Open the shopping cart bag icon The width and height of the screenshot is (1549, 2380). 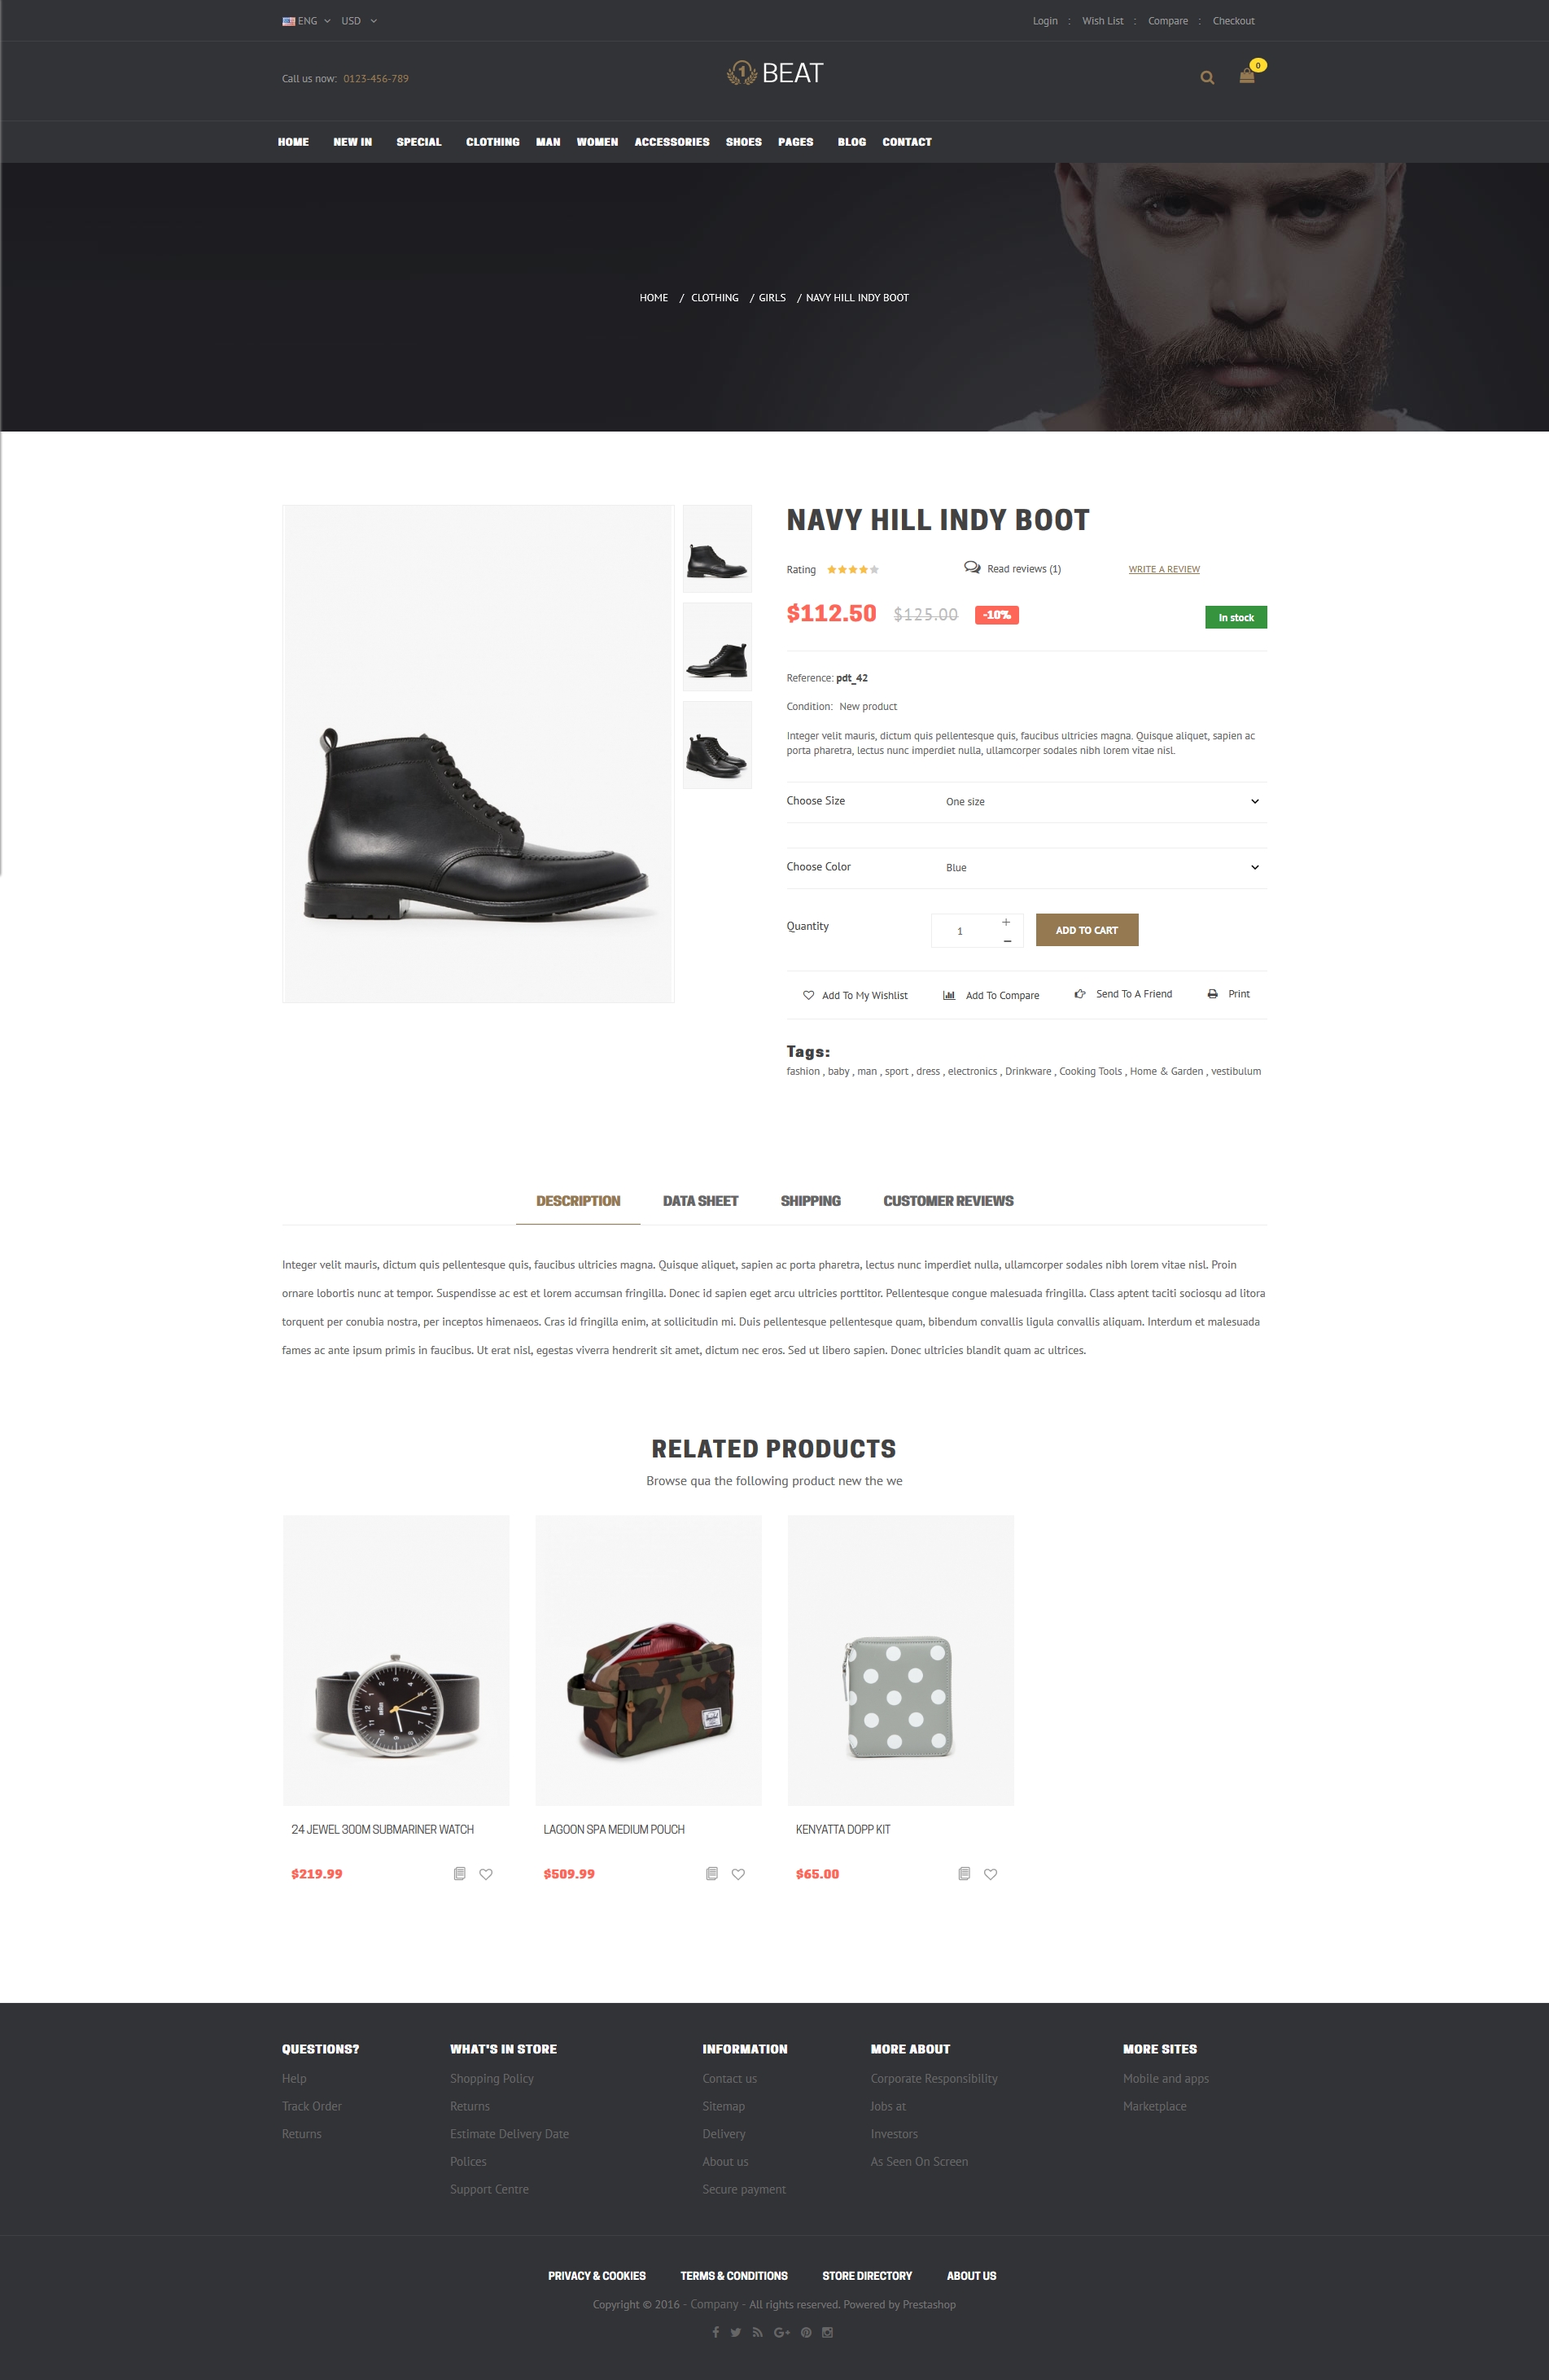coord(1246,76)
